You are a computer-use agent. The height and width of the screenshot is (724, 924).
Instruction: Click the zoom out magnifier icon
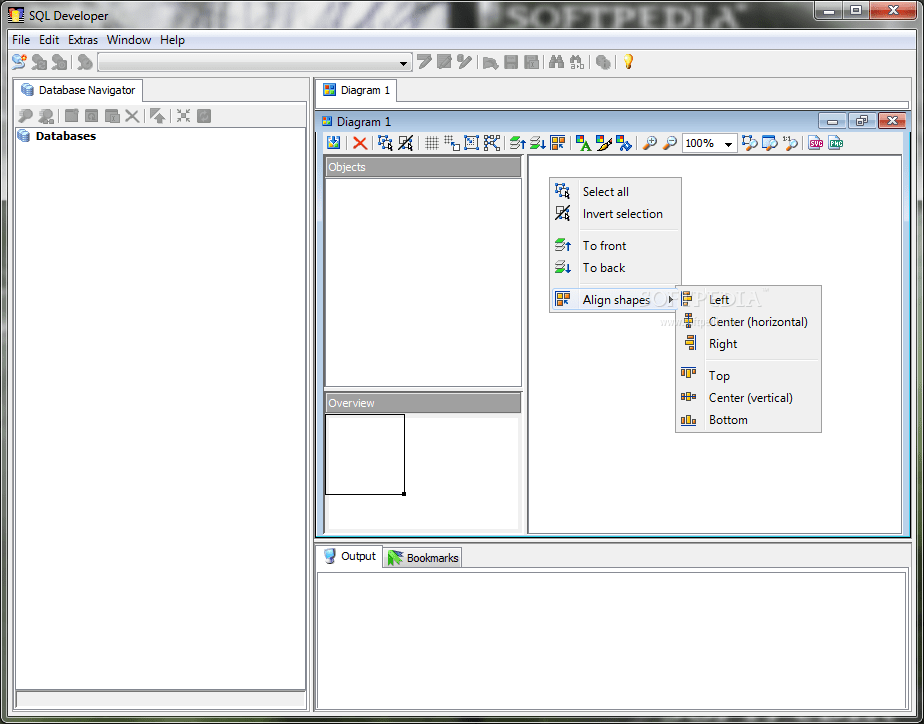coord(669,143)
